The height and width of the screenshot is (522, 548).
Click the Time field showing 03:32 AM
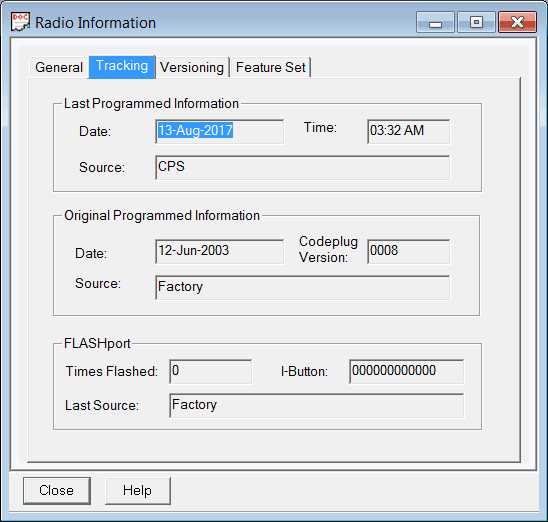409,131
